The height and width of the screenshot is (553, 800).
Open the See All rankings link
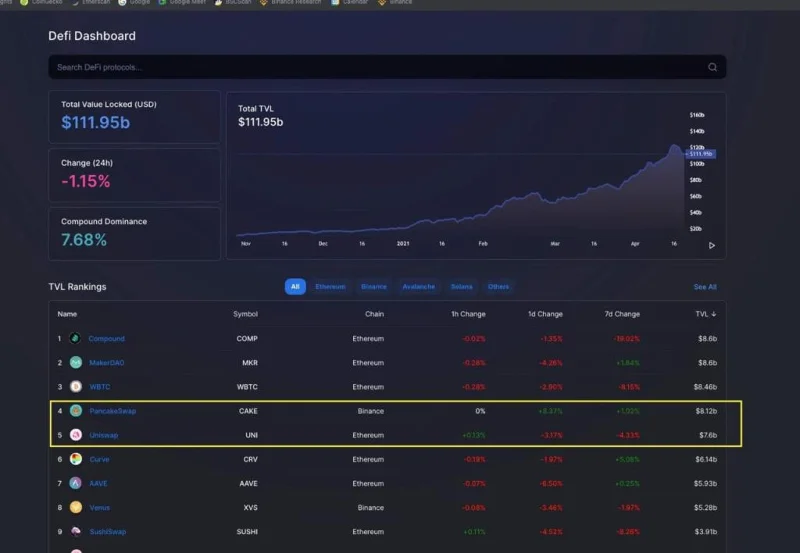coord(705,287)
